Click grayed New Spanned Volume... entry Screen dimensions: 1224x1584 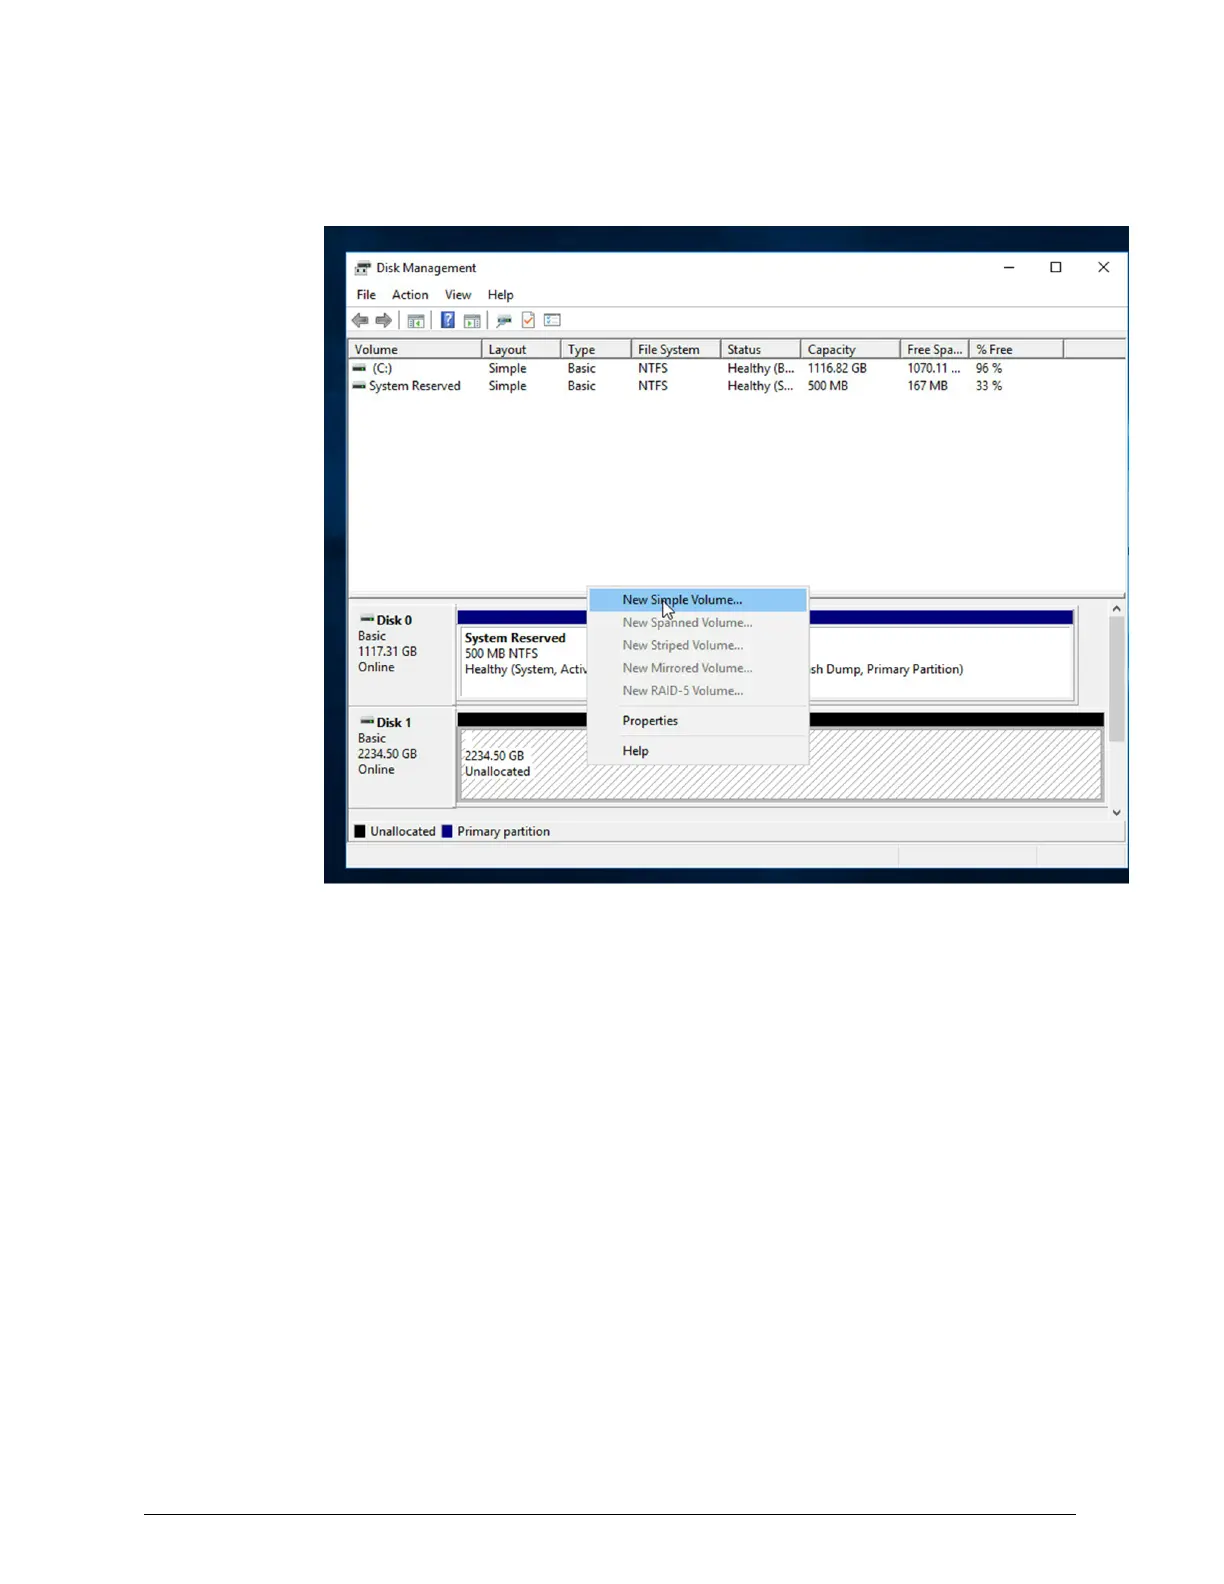[x=698, y=623]
